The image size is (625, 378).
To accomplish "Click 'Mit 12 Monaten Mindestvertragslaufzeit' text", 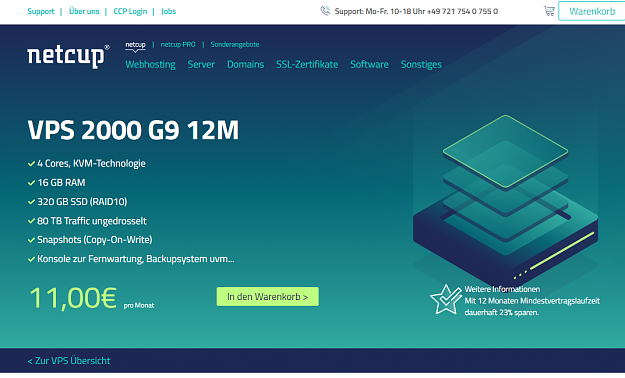I will (532, 301).
